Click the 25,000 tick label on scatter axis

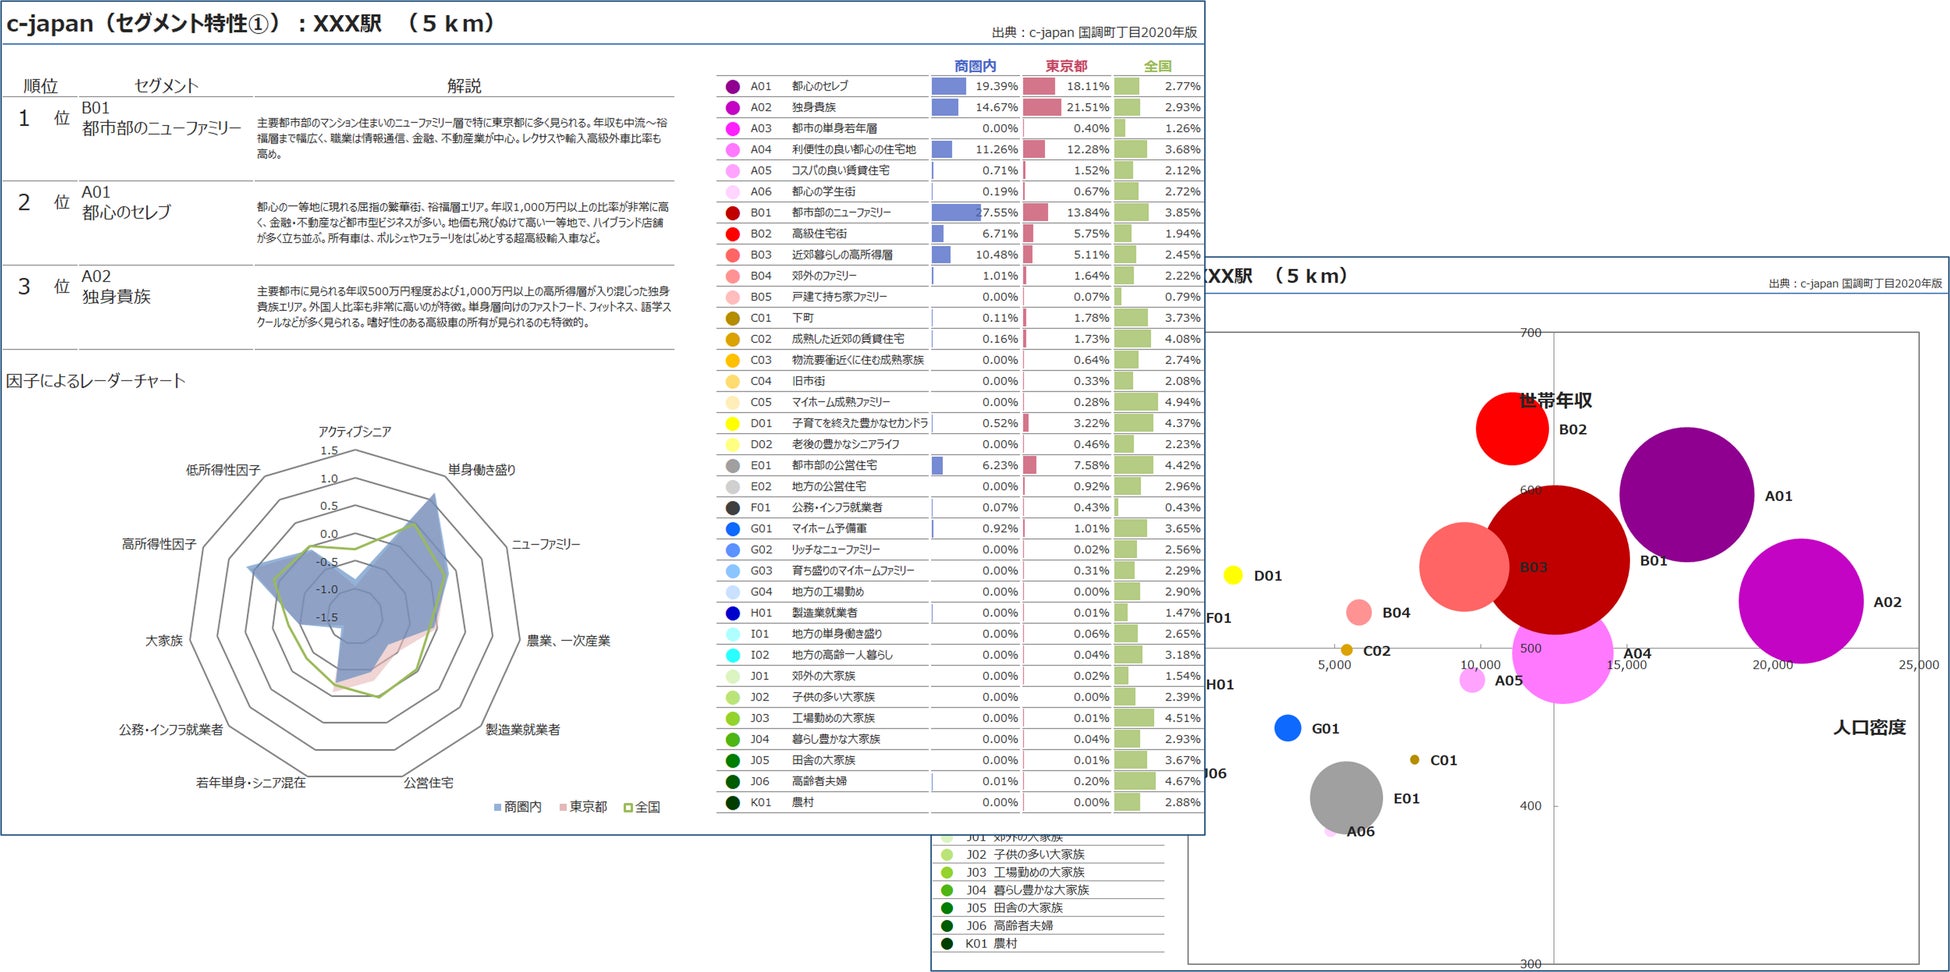pyautogui.click(x=1918, y=665)
